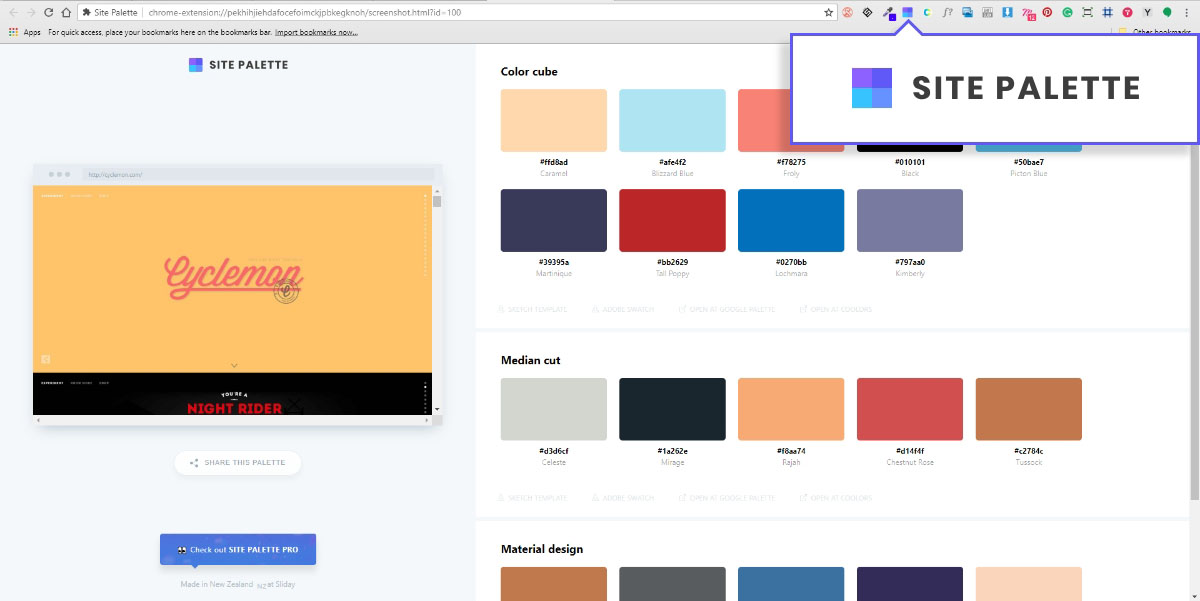The height and width of the screenshot is (601, 1200).
Task: Select the Kimberly #797aa0 swatch
Action: pos(910,220)
